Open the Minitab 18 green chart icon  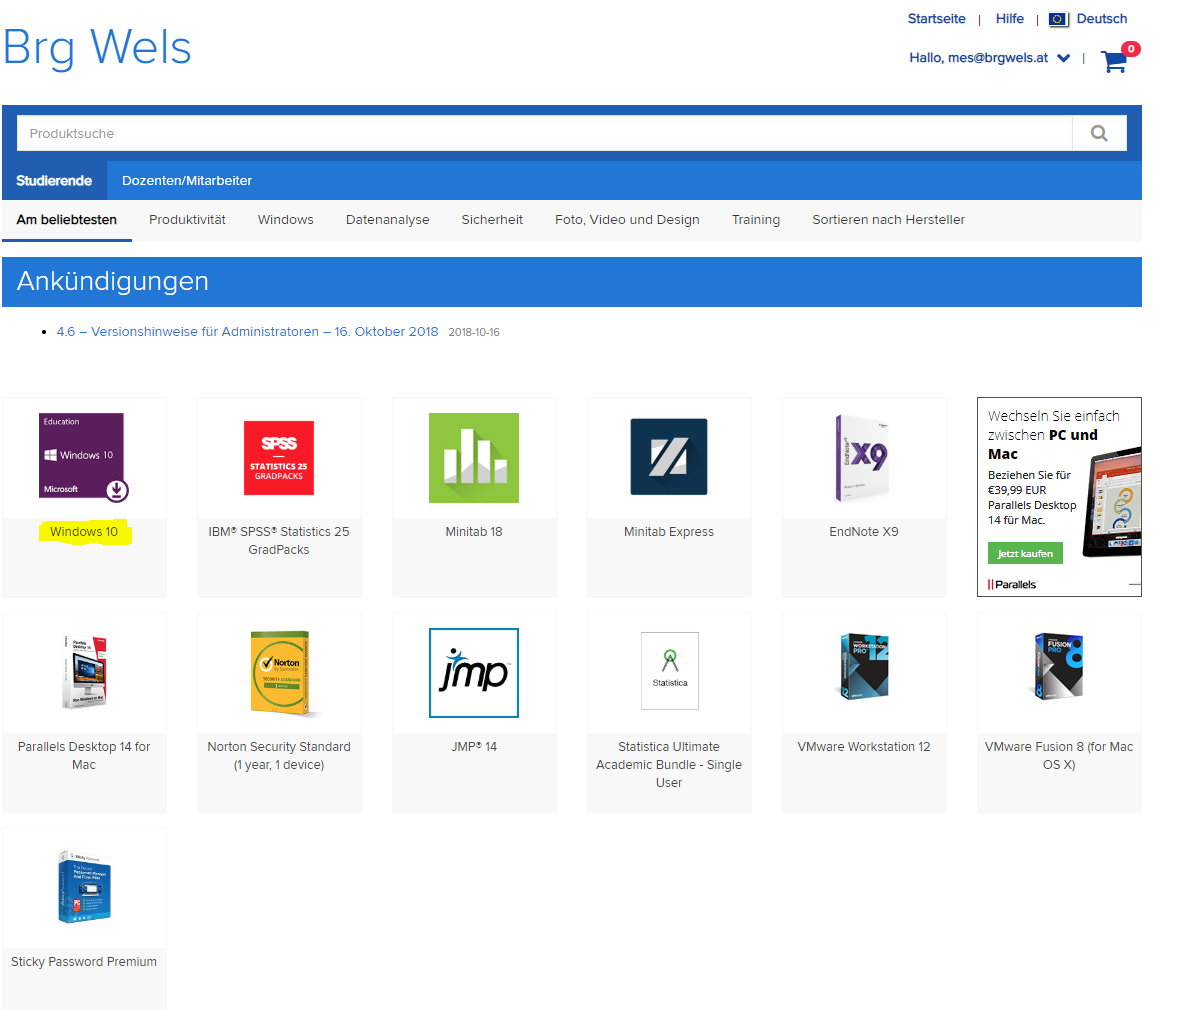click(x=474, y=458)
